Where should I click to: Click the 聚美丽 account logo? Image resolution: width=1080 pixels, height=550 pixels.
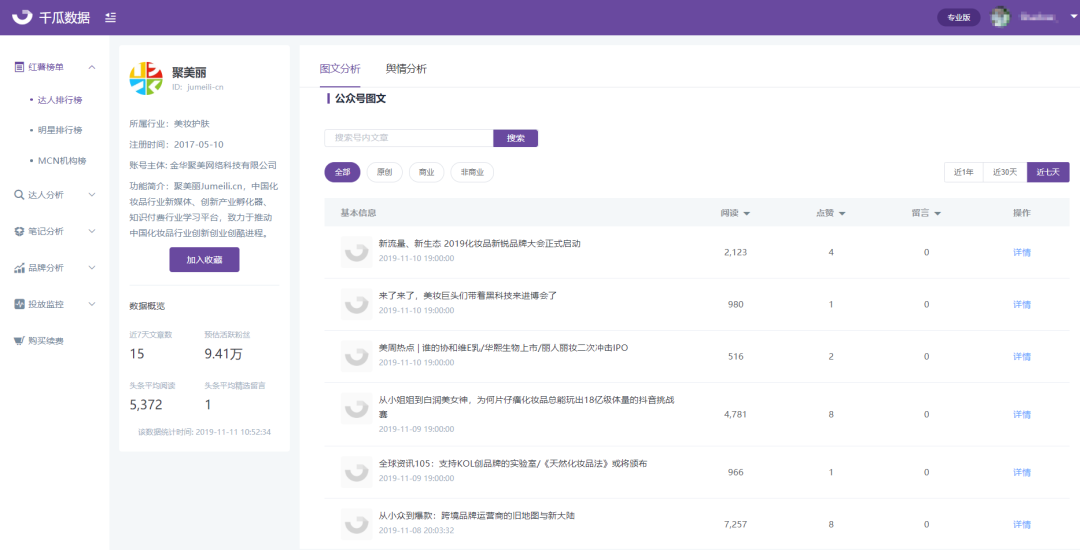click(x=146, y=78)
